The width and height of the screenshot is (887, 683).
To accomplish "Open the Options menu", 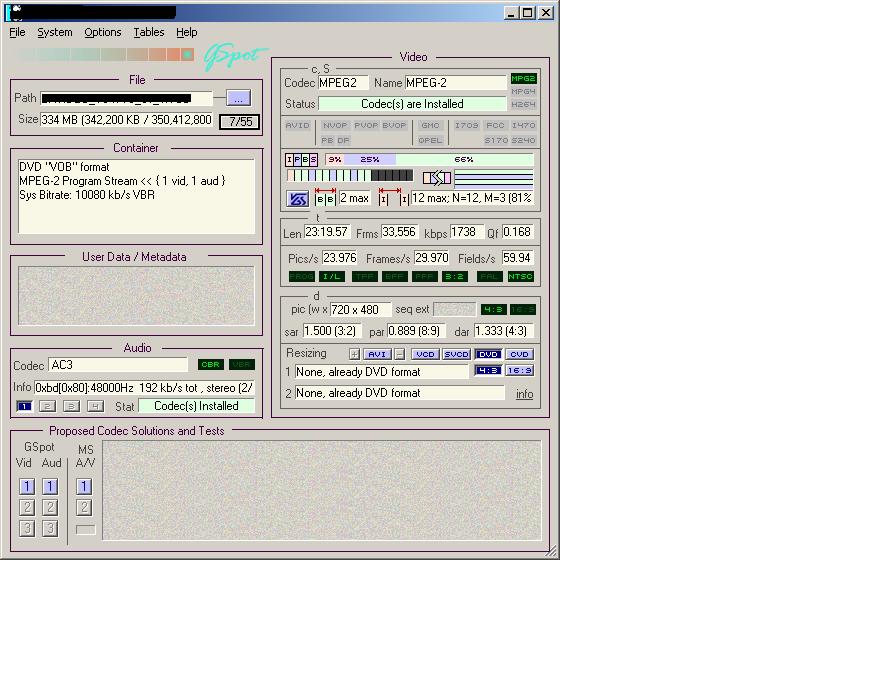I will [102, 32].
